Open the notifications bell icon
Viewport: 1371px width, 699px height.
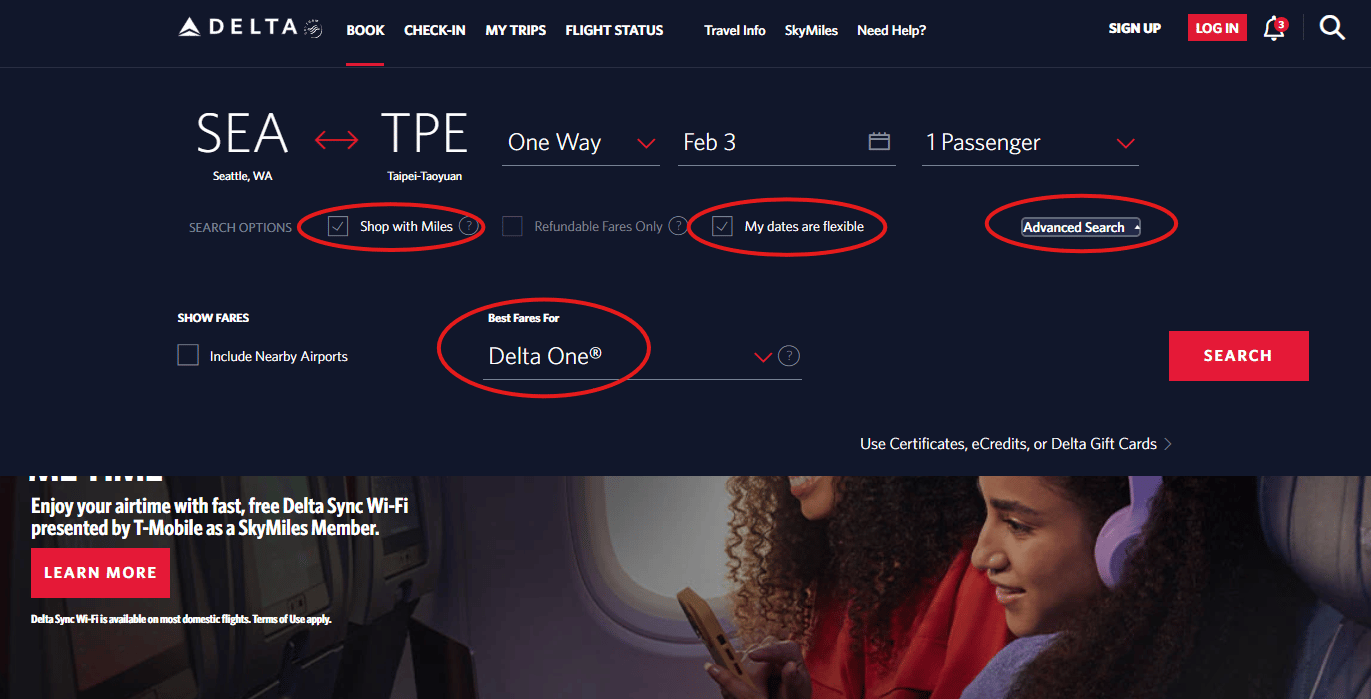[1274, 28]
